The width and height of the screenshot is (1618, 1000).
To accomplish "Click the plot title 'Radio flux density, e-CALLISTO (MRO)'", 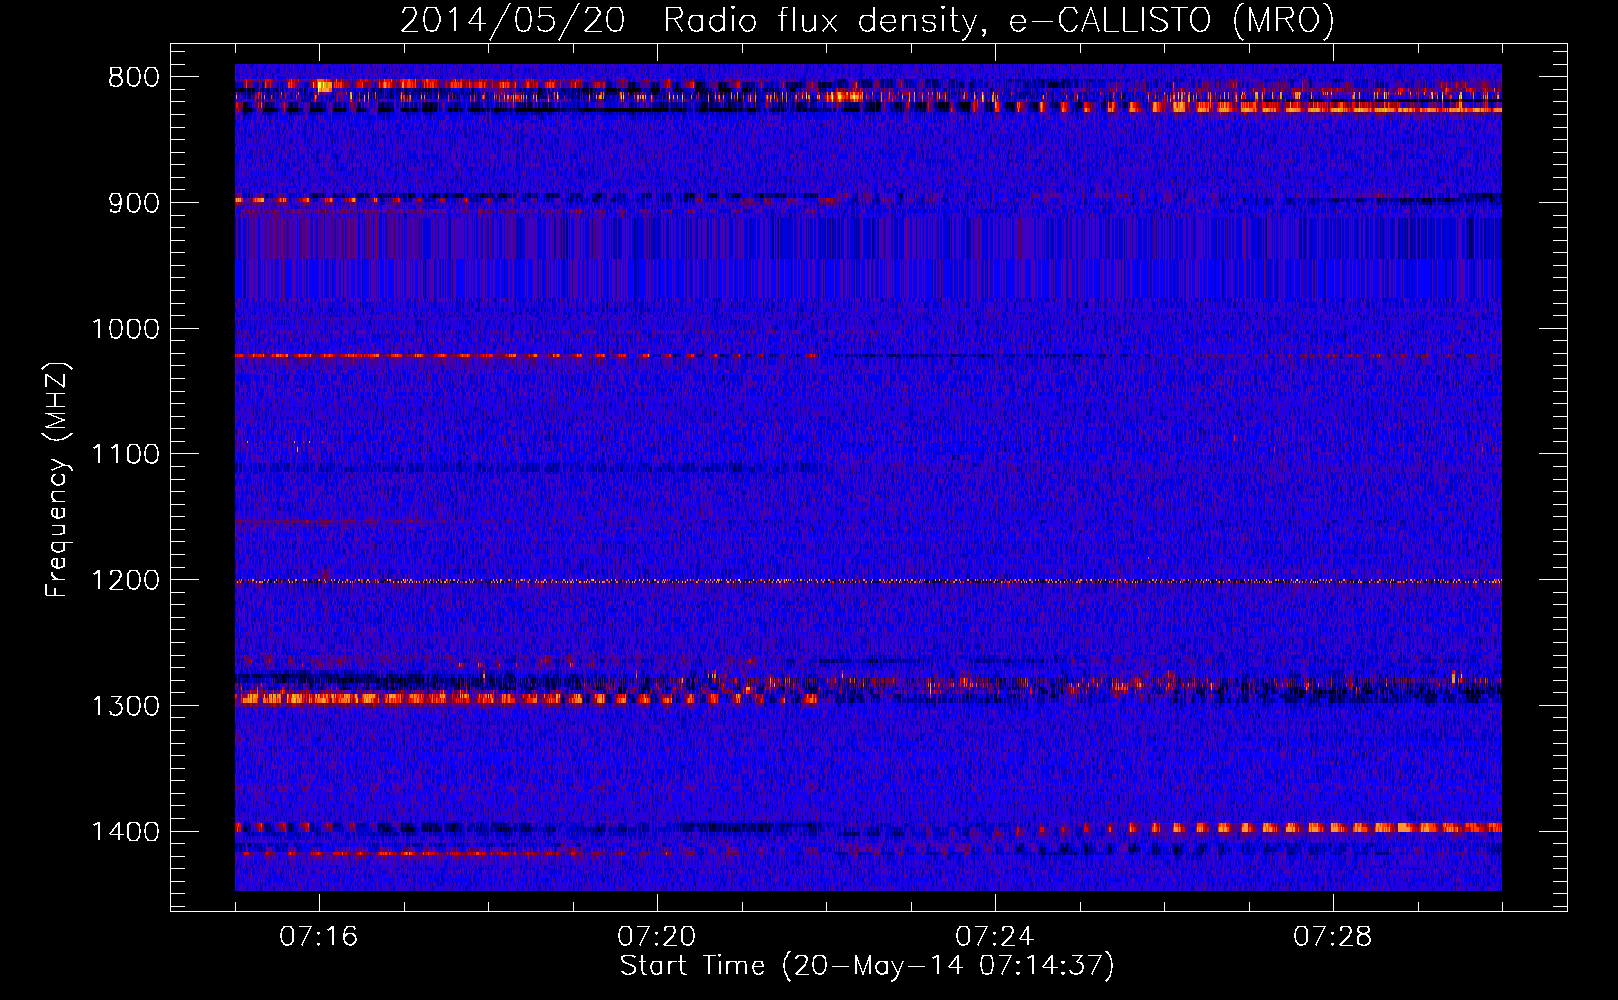I will [999, 20].
